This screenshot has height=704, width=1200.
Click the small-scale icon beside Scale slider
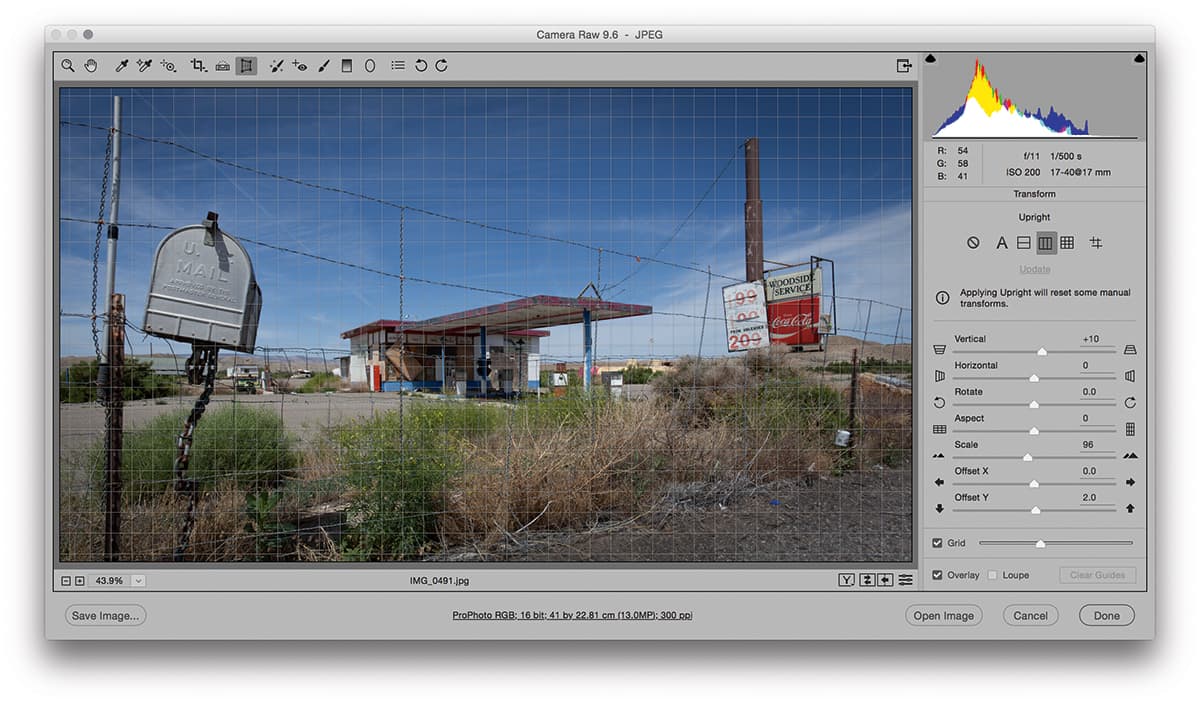pyautogui.click(x=939, y=456)
